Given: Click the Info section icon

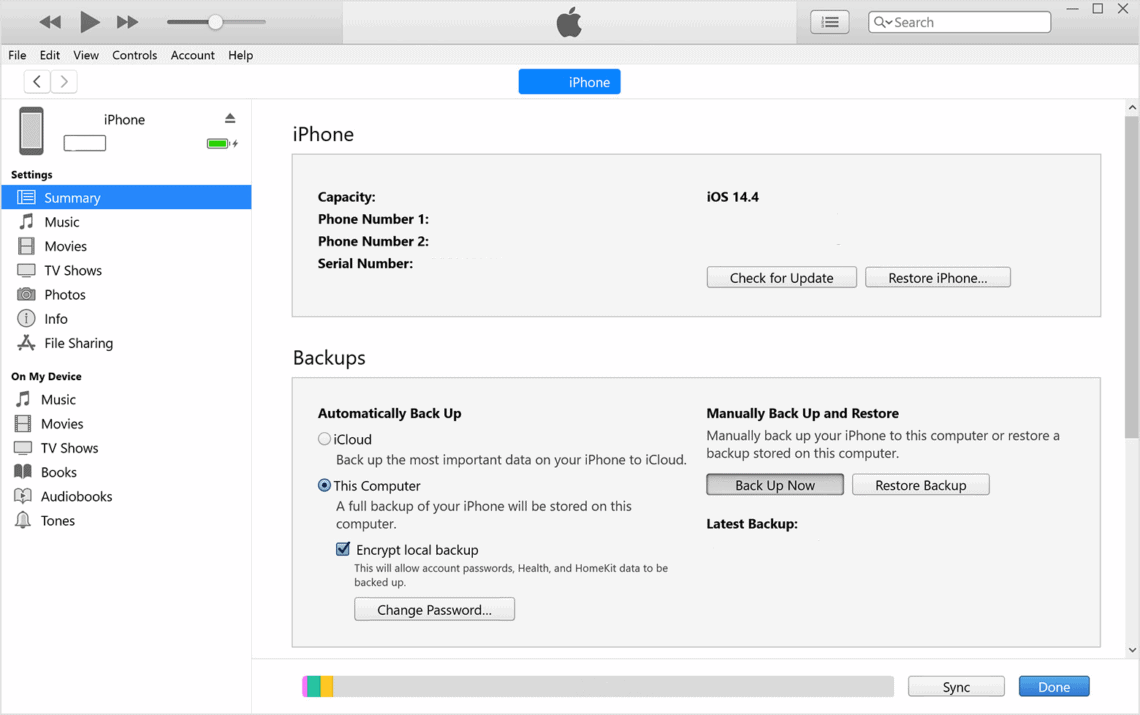Looking at the screenshot, I should click(x=29, y=318).
